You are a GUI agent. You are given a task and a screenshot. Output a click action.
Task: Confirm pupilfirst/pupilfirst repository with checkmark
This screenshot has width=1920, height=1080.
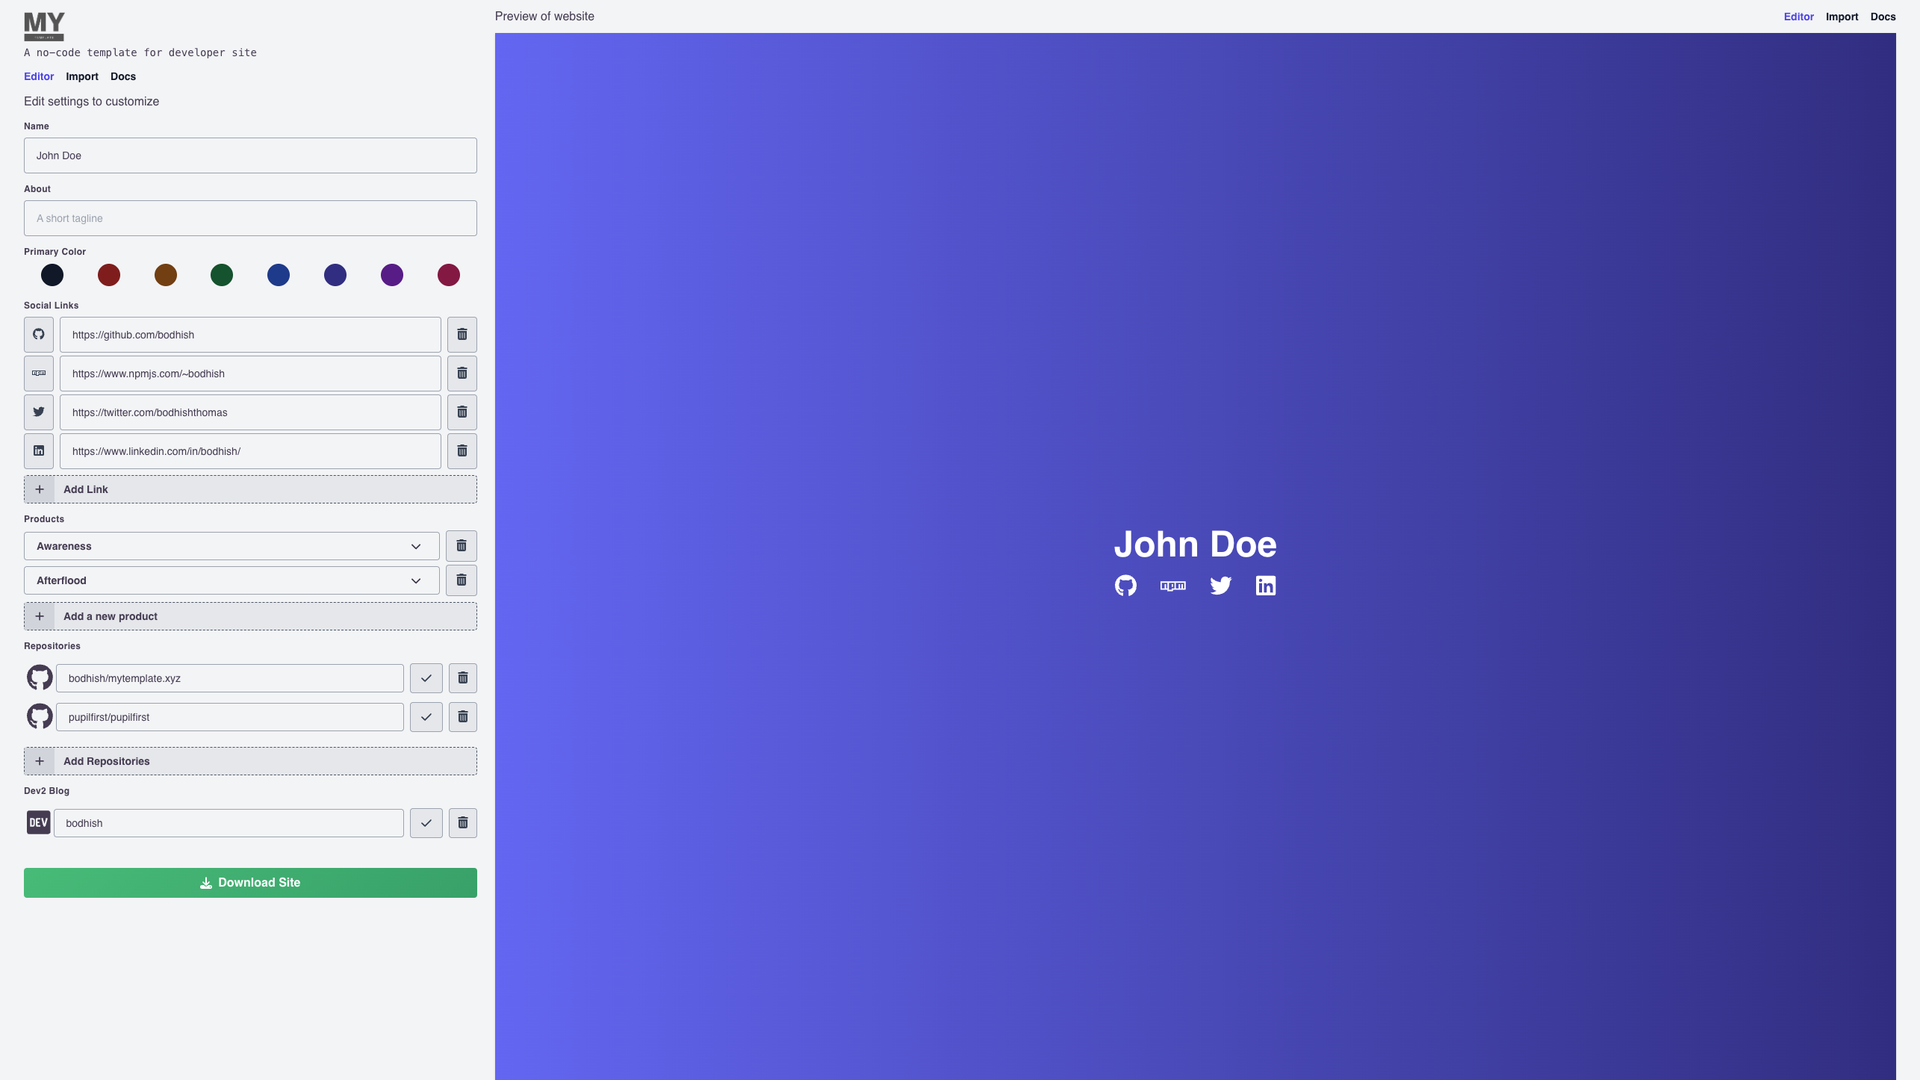pyautogui.click(x=426, y=717)
